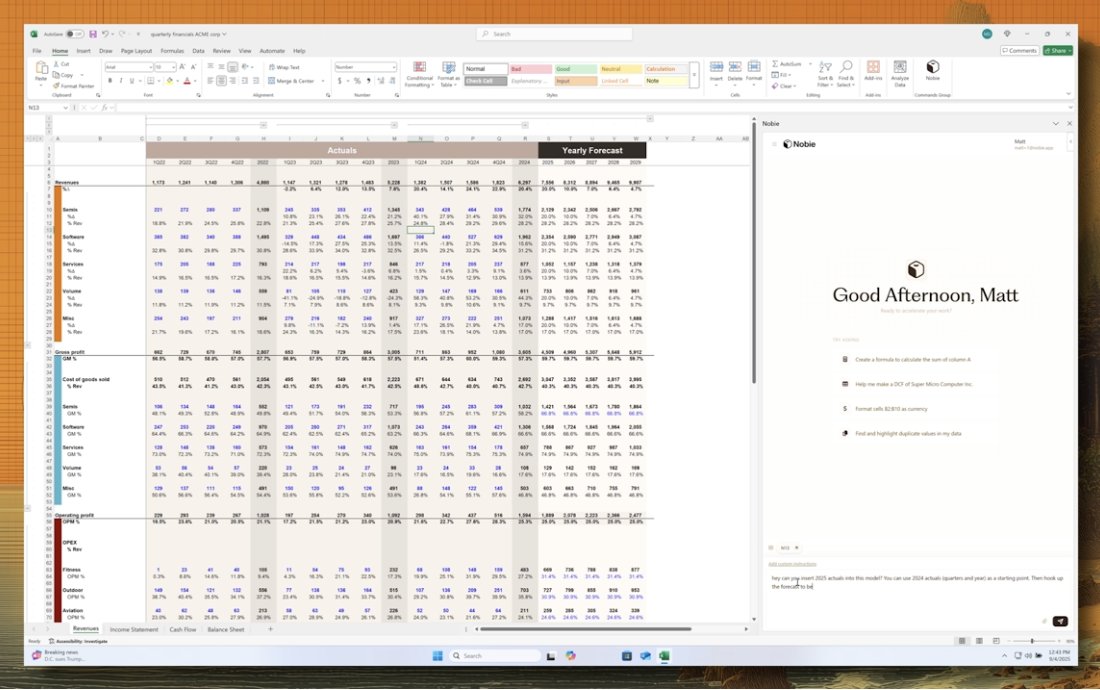Toggle italic formatting in Font group

click(x=121, y=81)
